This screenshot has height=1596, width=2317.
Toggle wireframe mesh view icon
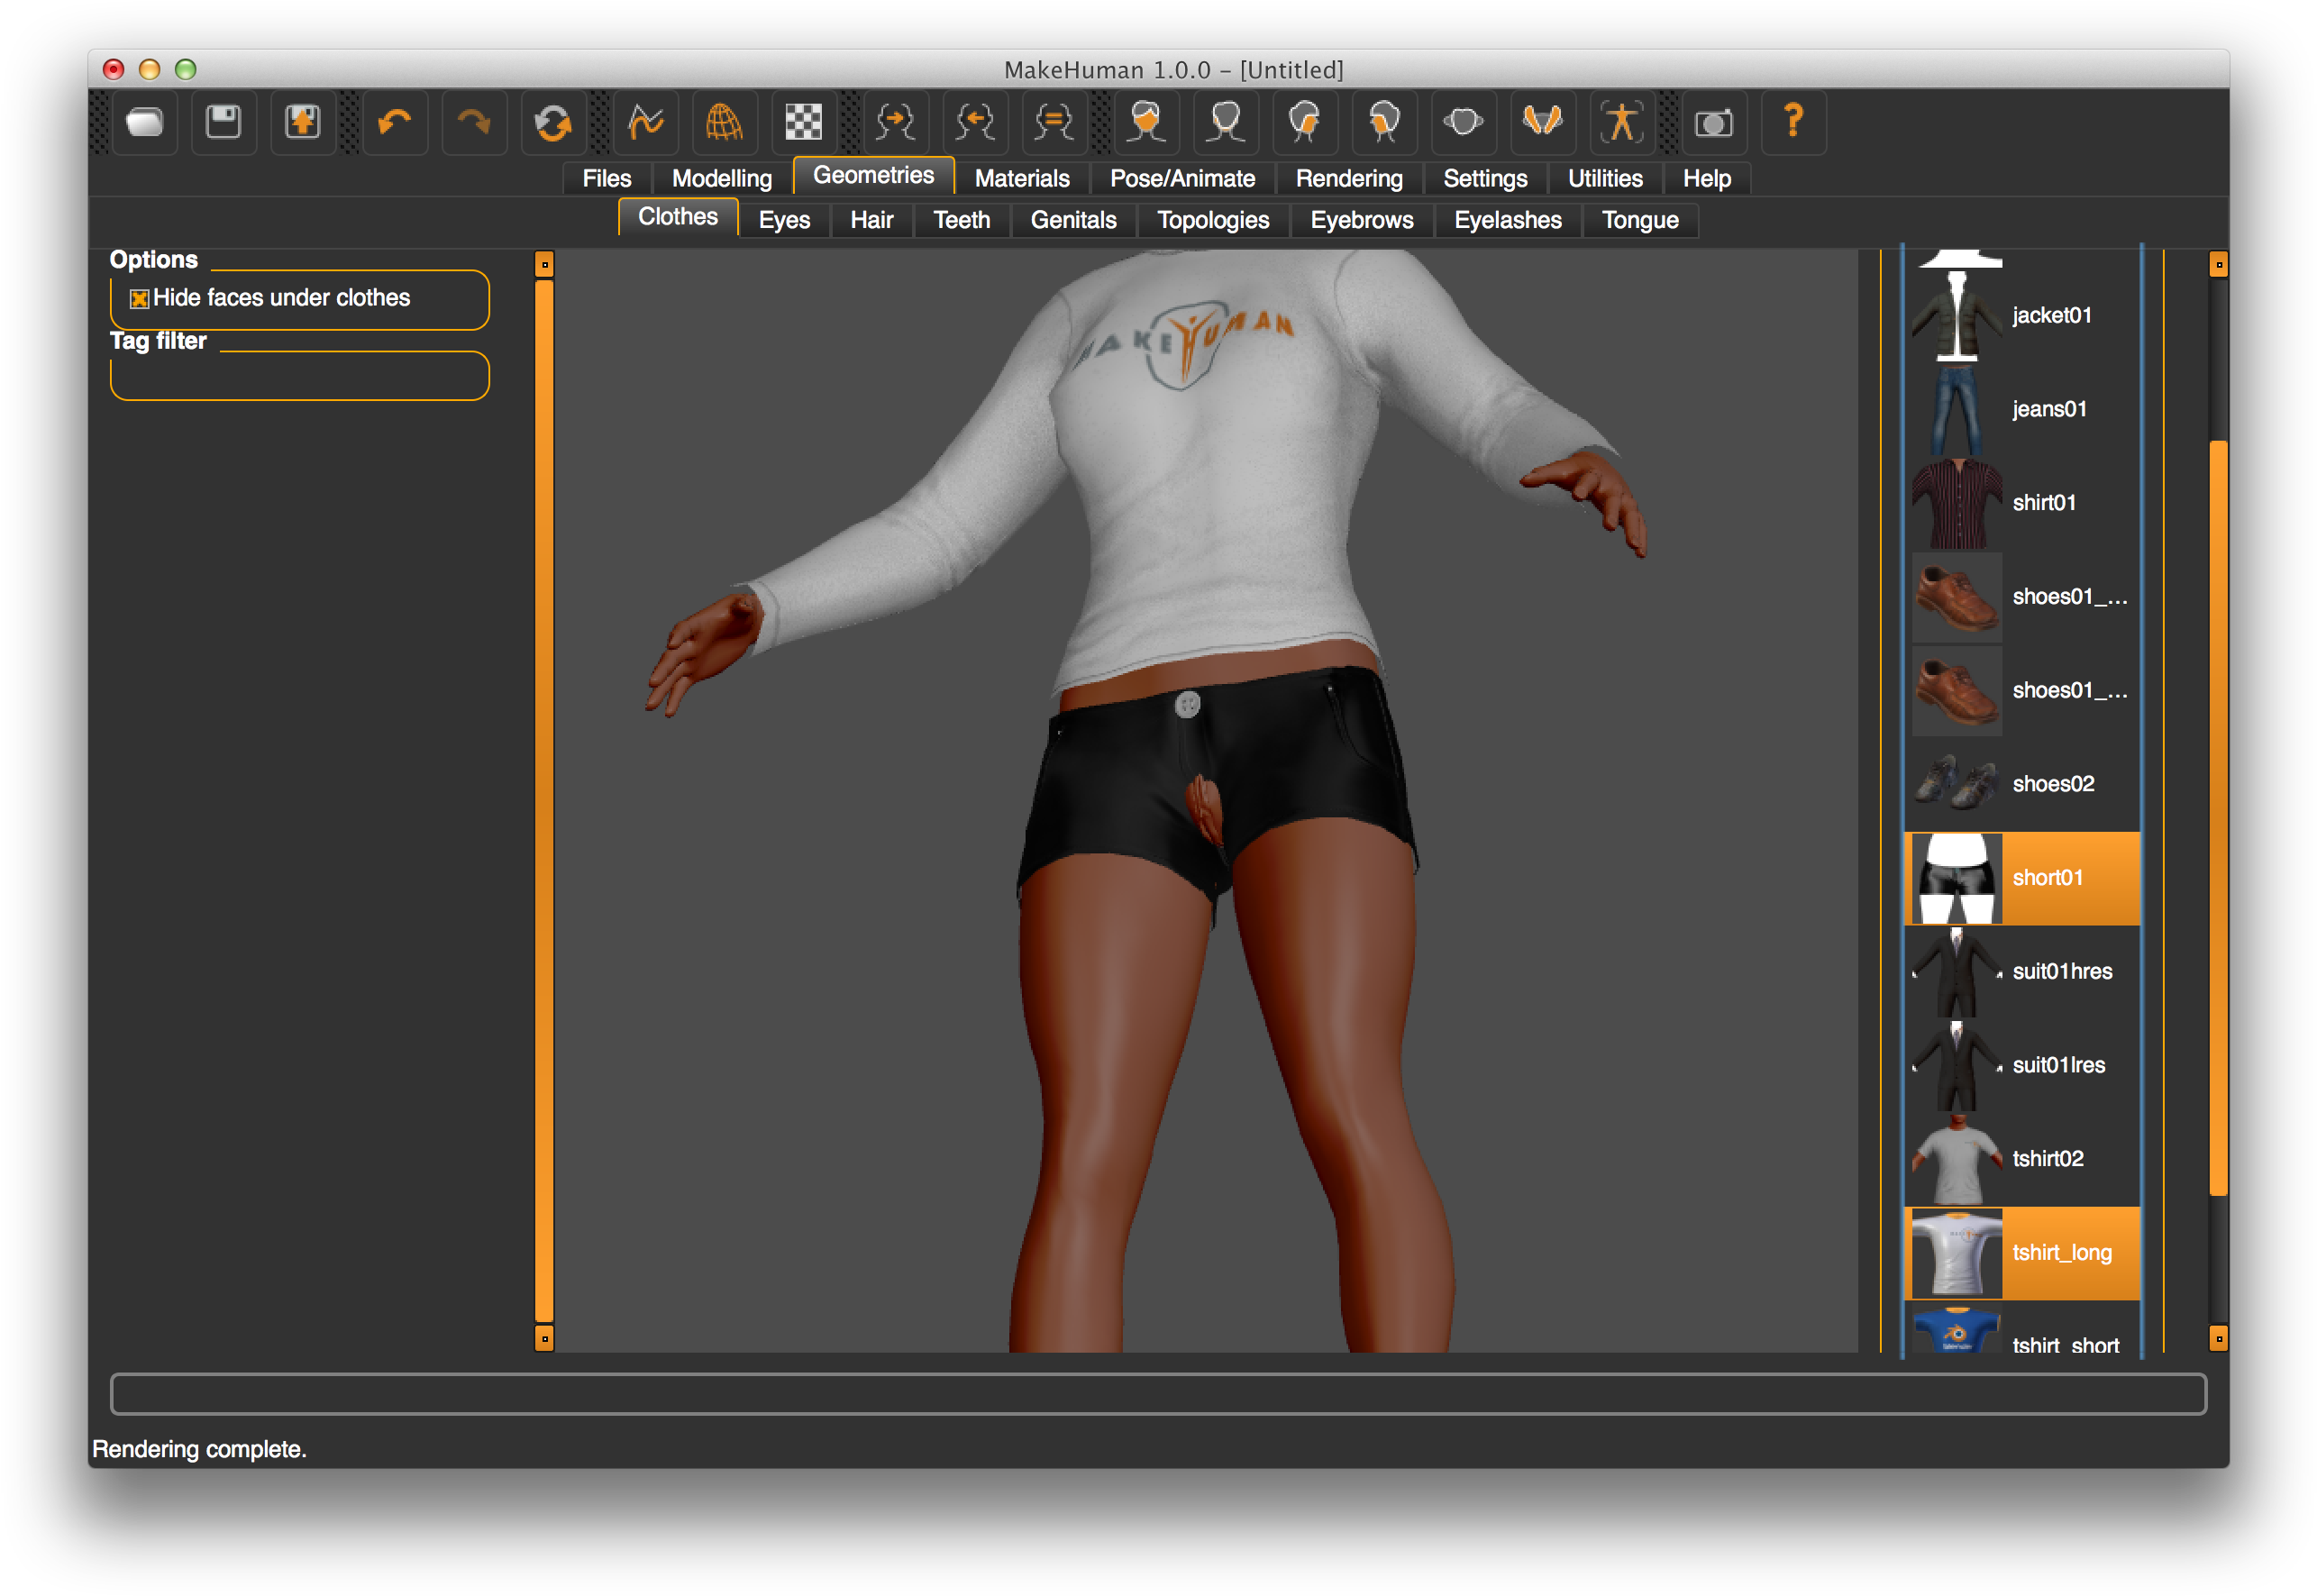[724, 122]
